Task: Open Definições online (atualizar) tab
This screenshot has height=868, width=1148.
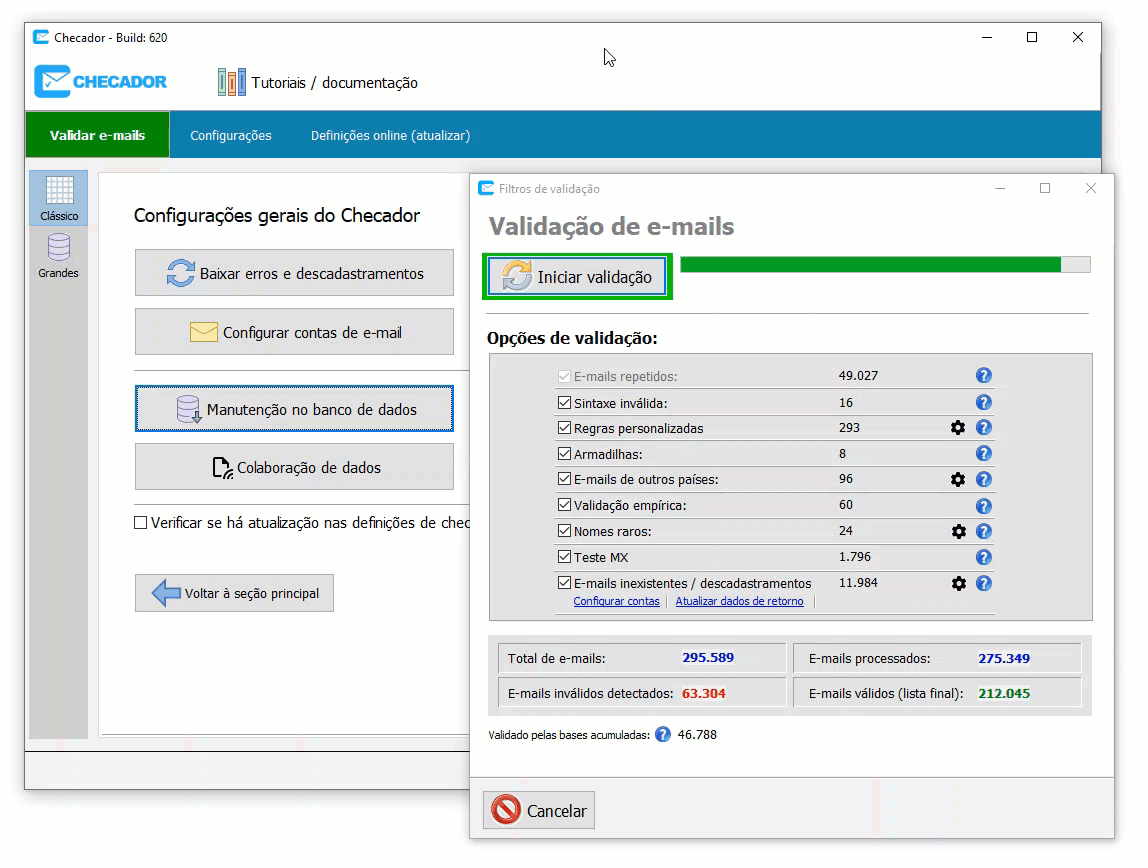Action: (x=390, y=136)
